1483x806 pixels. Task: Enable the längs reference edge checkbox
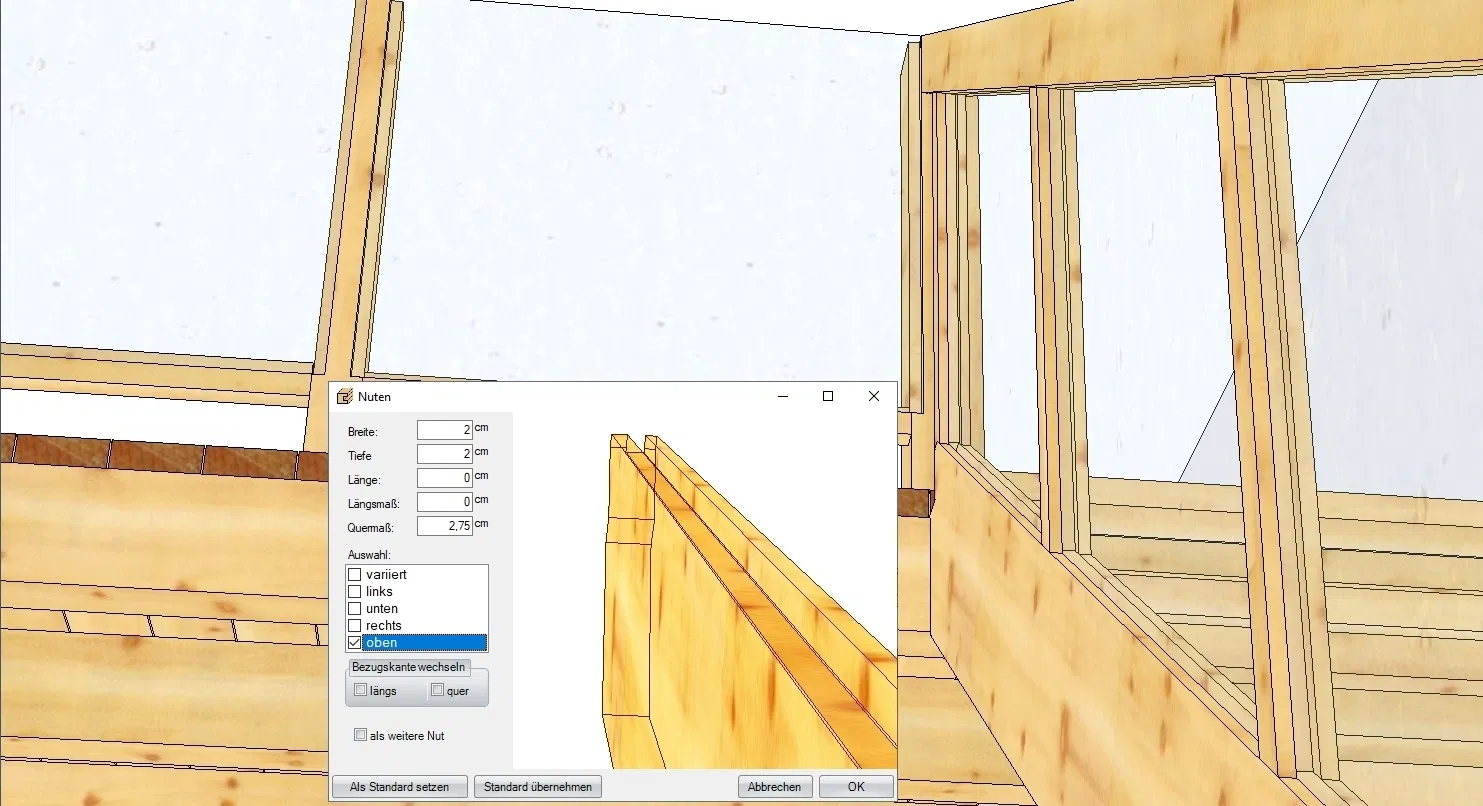[x=361, y=690]
